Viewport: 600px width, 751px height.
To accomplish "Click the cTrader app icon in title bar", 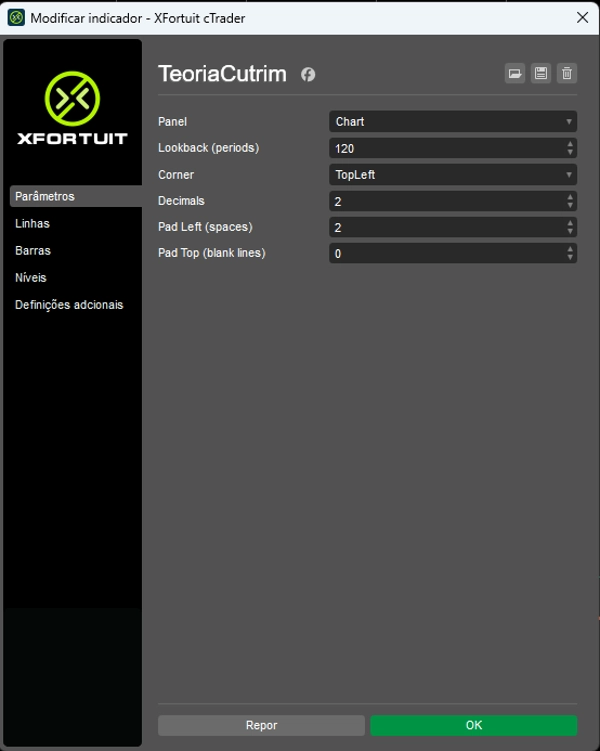I will point(16,18).
